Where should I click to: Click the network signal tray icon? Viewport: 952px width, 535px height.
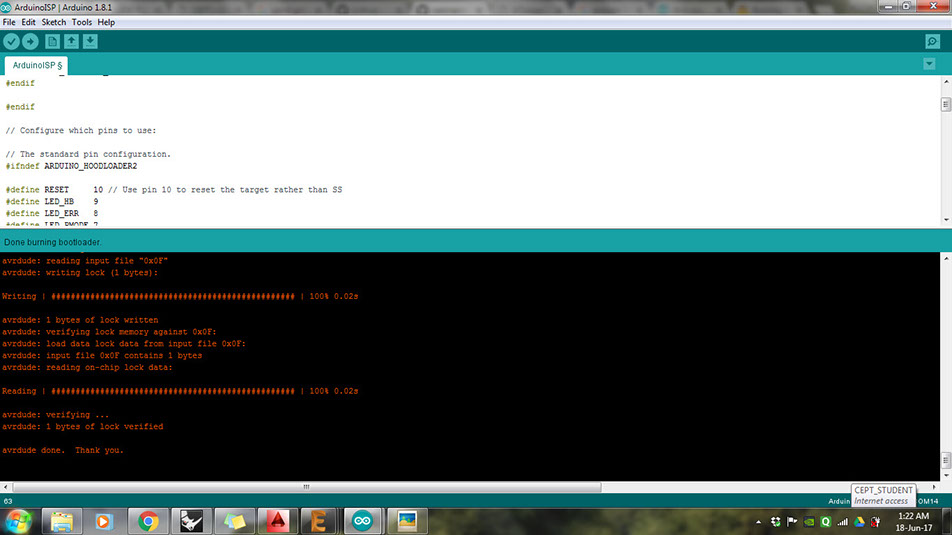(843, 522)
